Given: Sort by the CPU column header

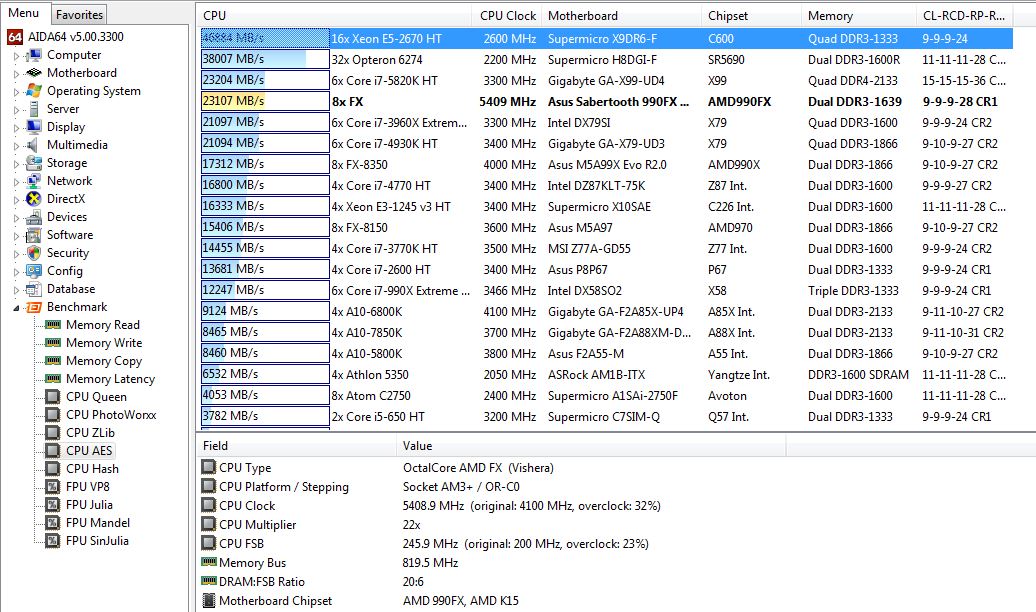Looking at the screenshot, I should (334, 15).
